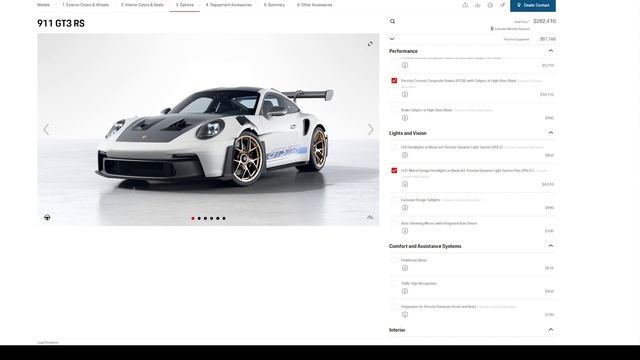Click the send/arrow icon next to Dealer Contact
Image resolution: width=640 pixels, height=360 pixels.
coord(502,5)
